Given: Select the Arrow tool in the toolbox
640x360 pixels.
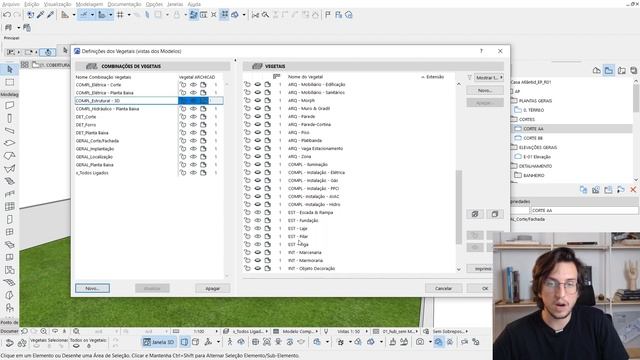Looking at the screenshot, I should click(9, 70).
